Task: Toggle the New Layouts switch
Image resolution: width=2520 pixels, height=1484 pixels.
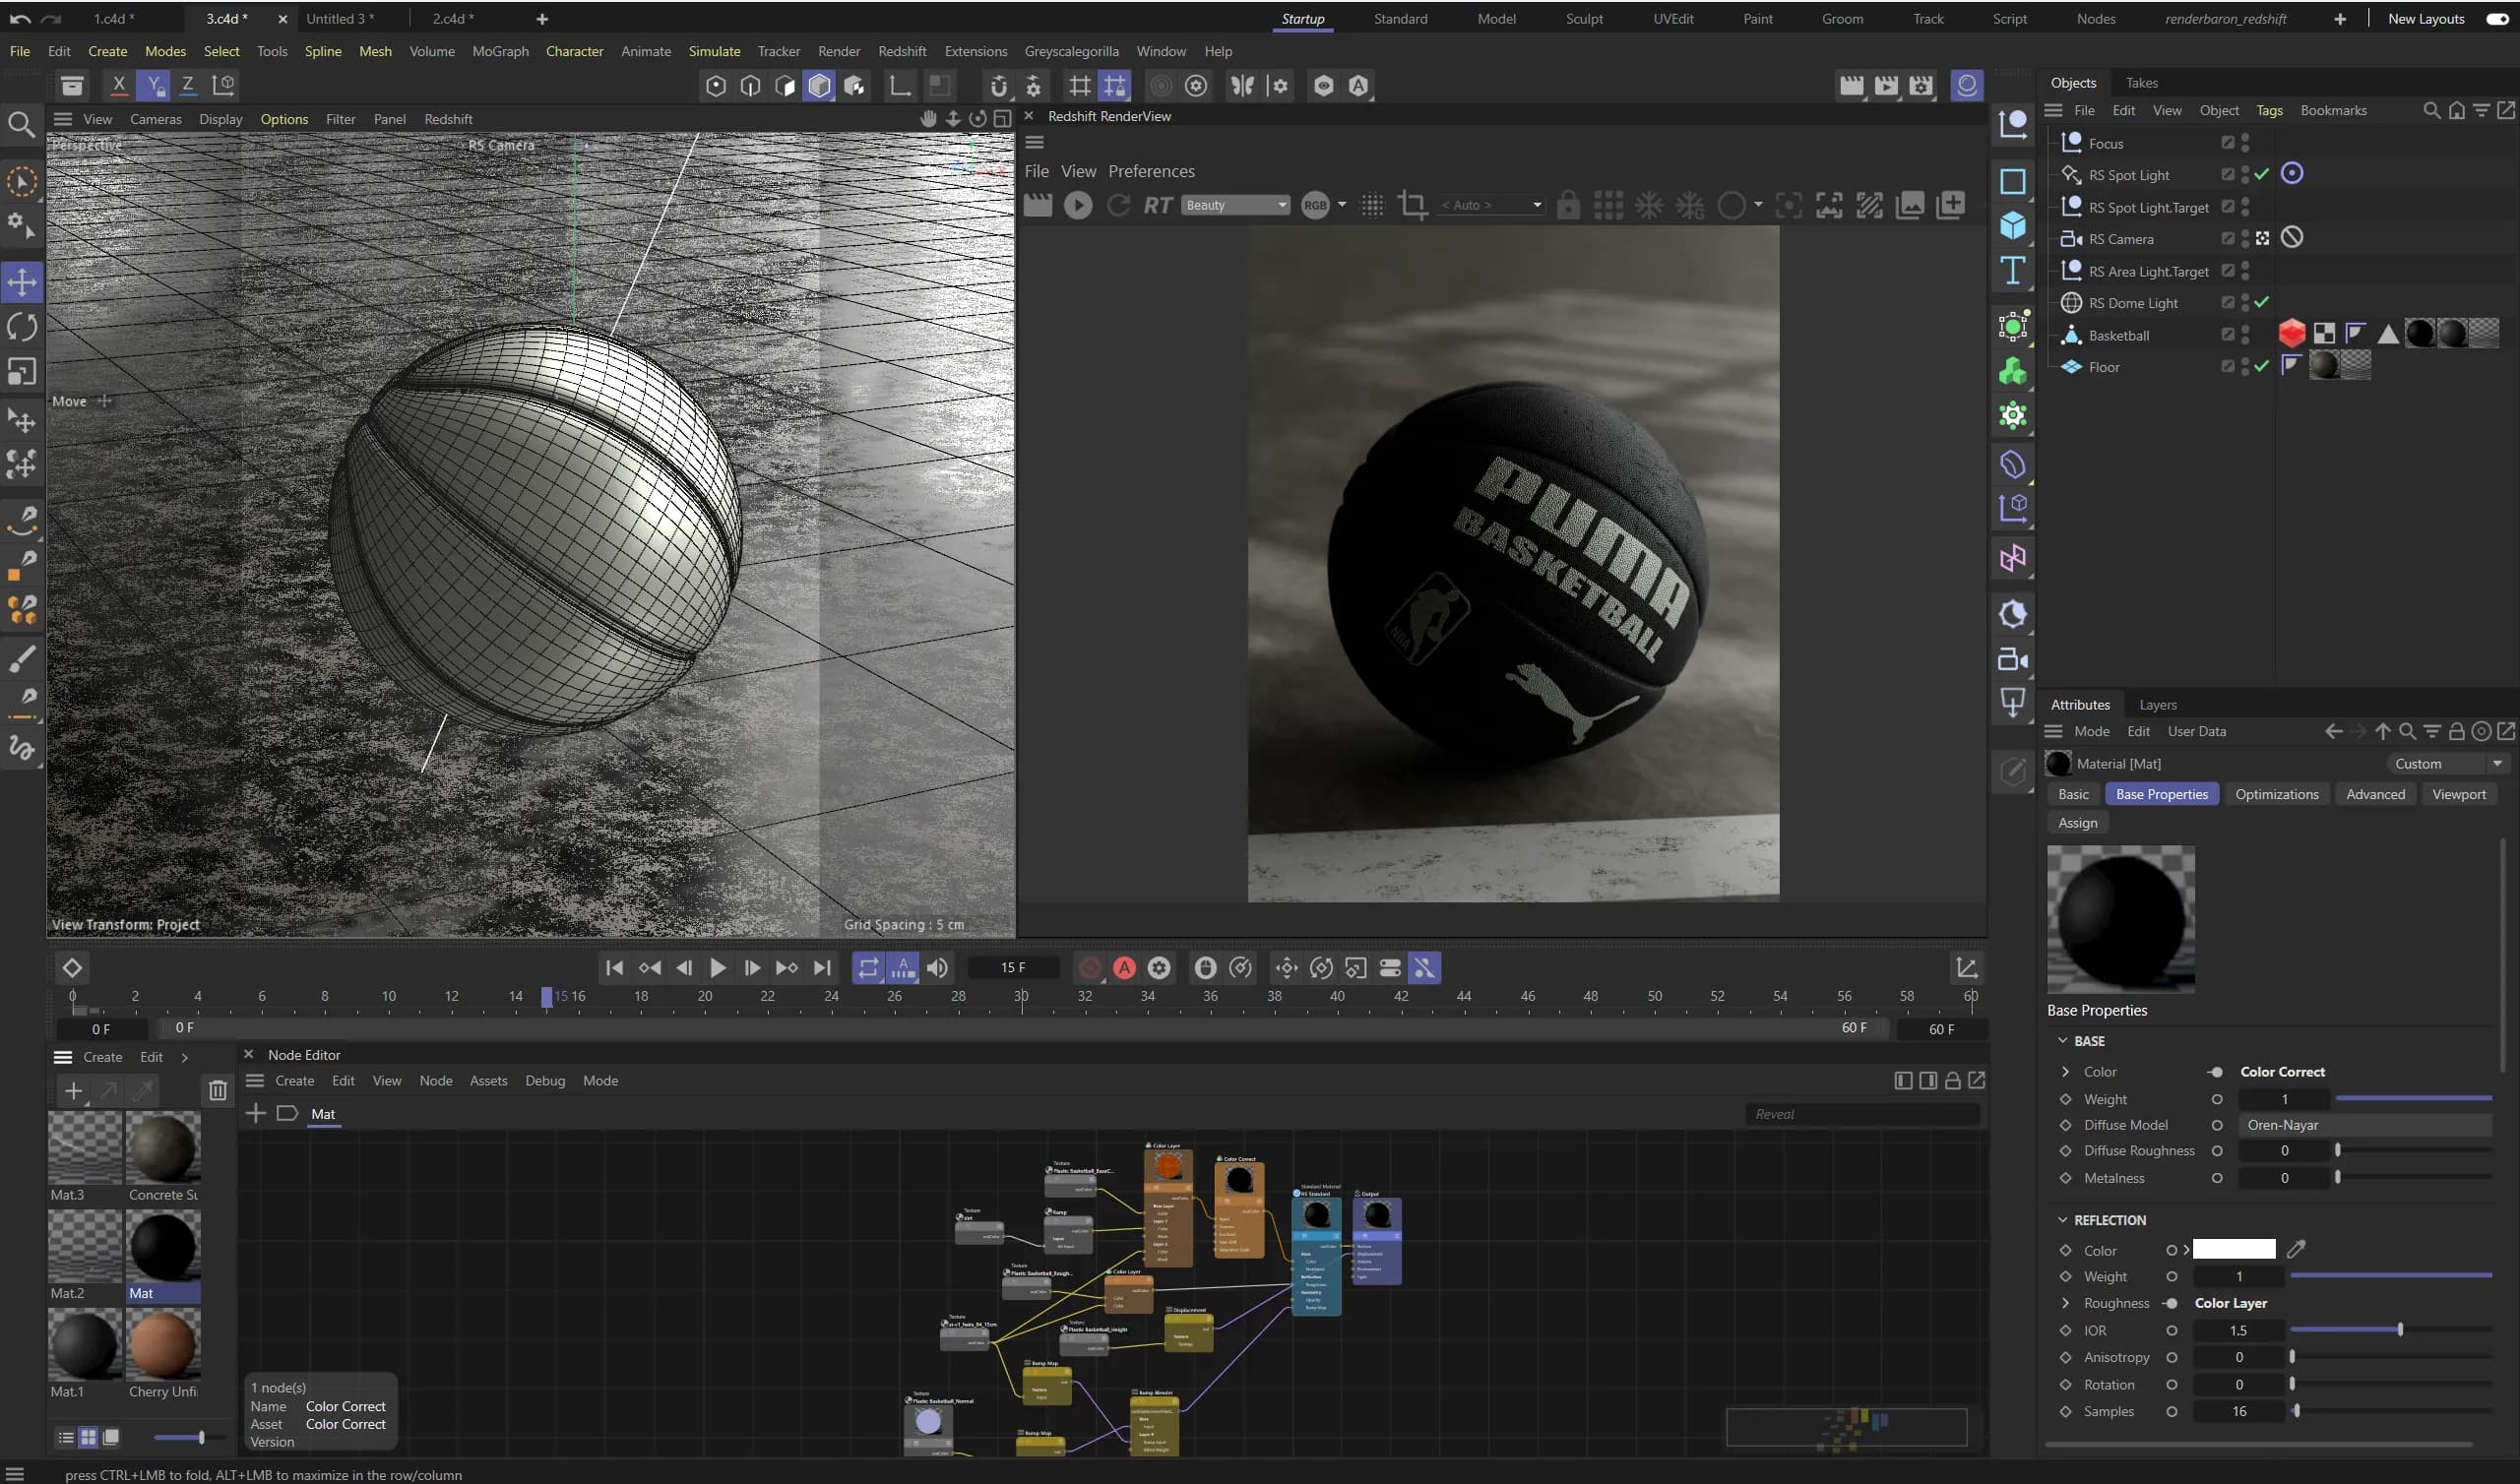Action: pyautogui.click(x=2496, y=19)
